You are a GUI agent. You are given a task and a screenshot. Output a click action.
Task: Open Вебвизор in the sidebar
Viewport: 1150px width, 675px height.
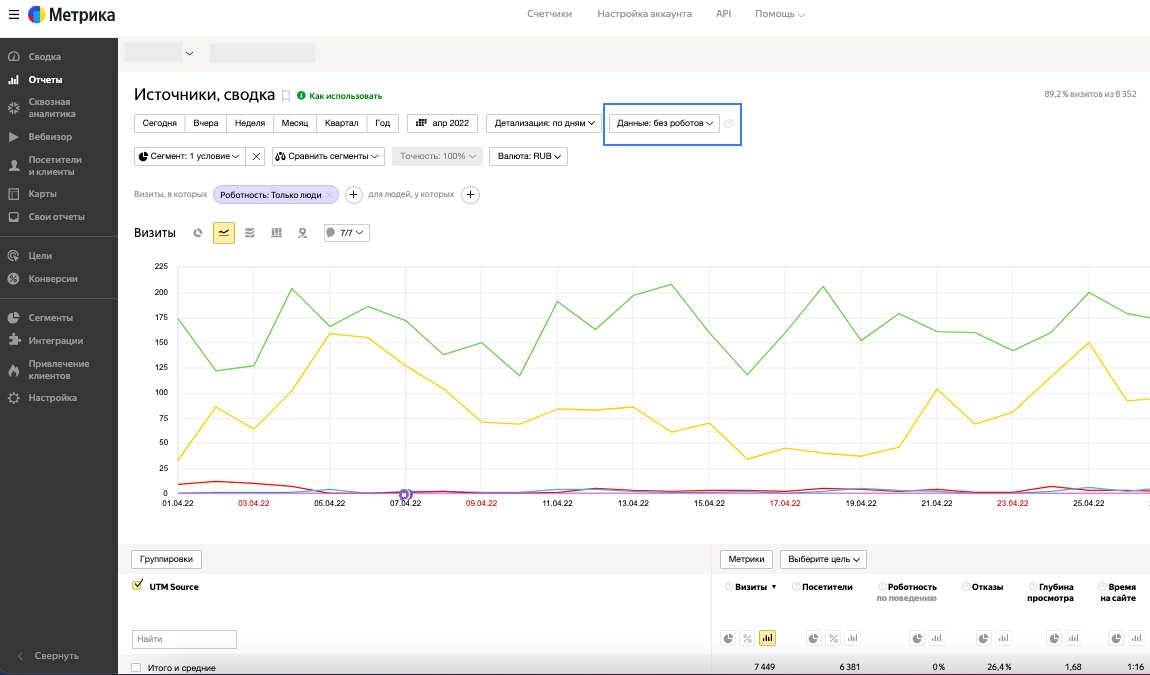coord(50,137)
